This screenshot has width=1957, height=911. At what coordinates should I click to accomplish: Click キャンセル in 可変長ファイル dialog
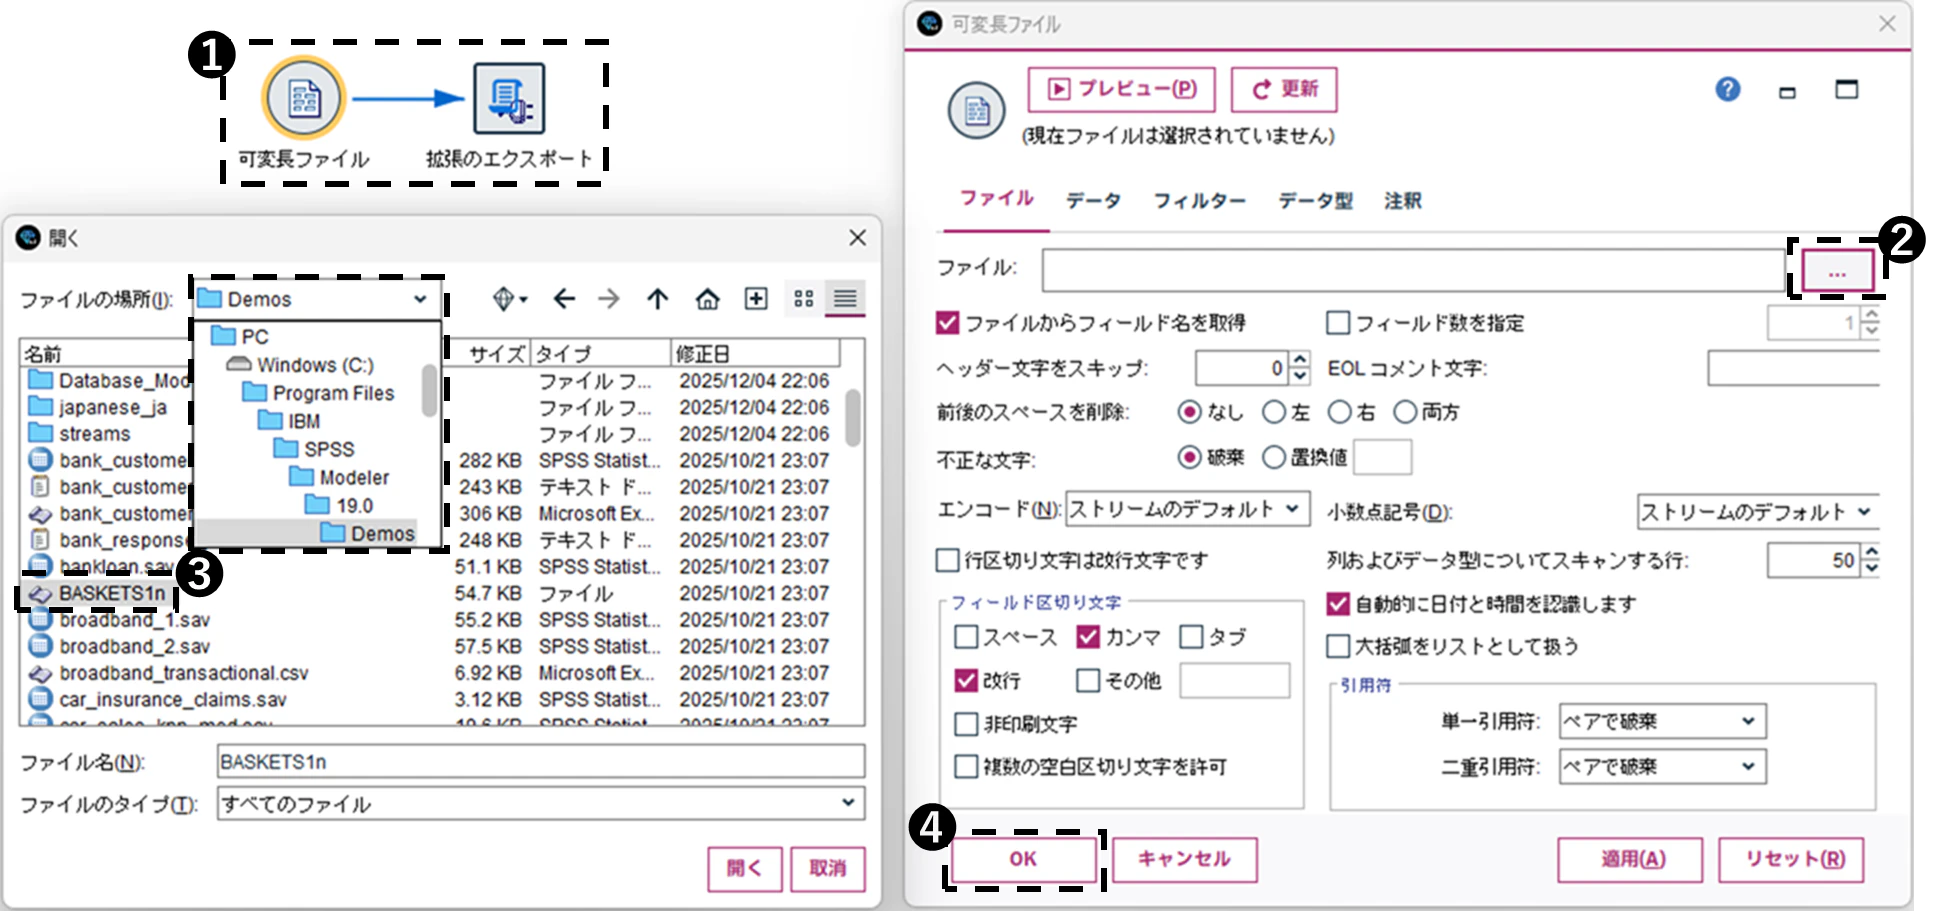(x=1184, y=859)
